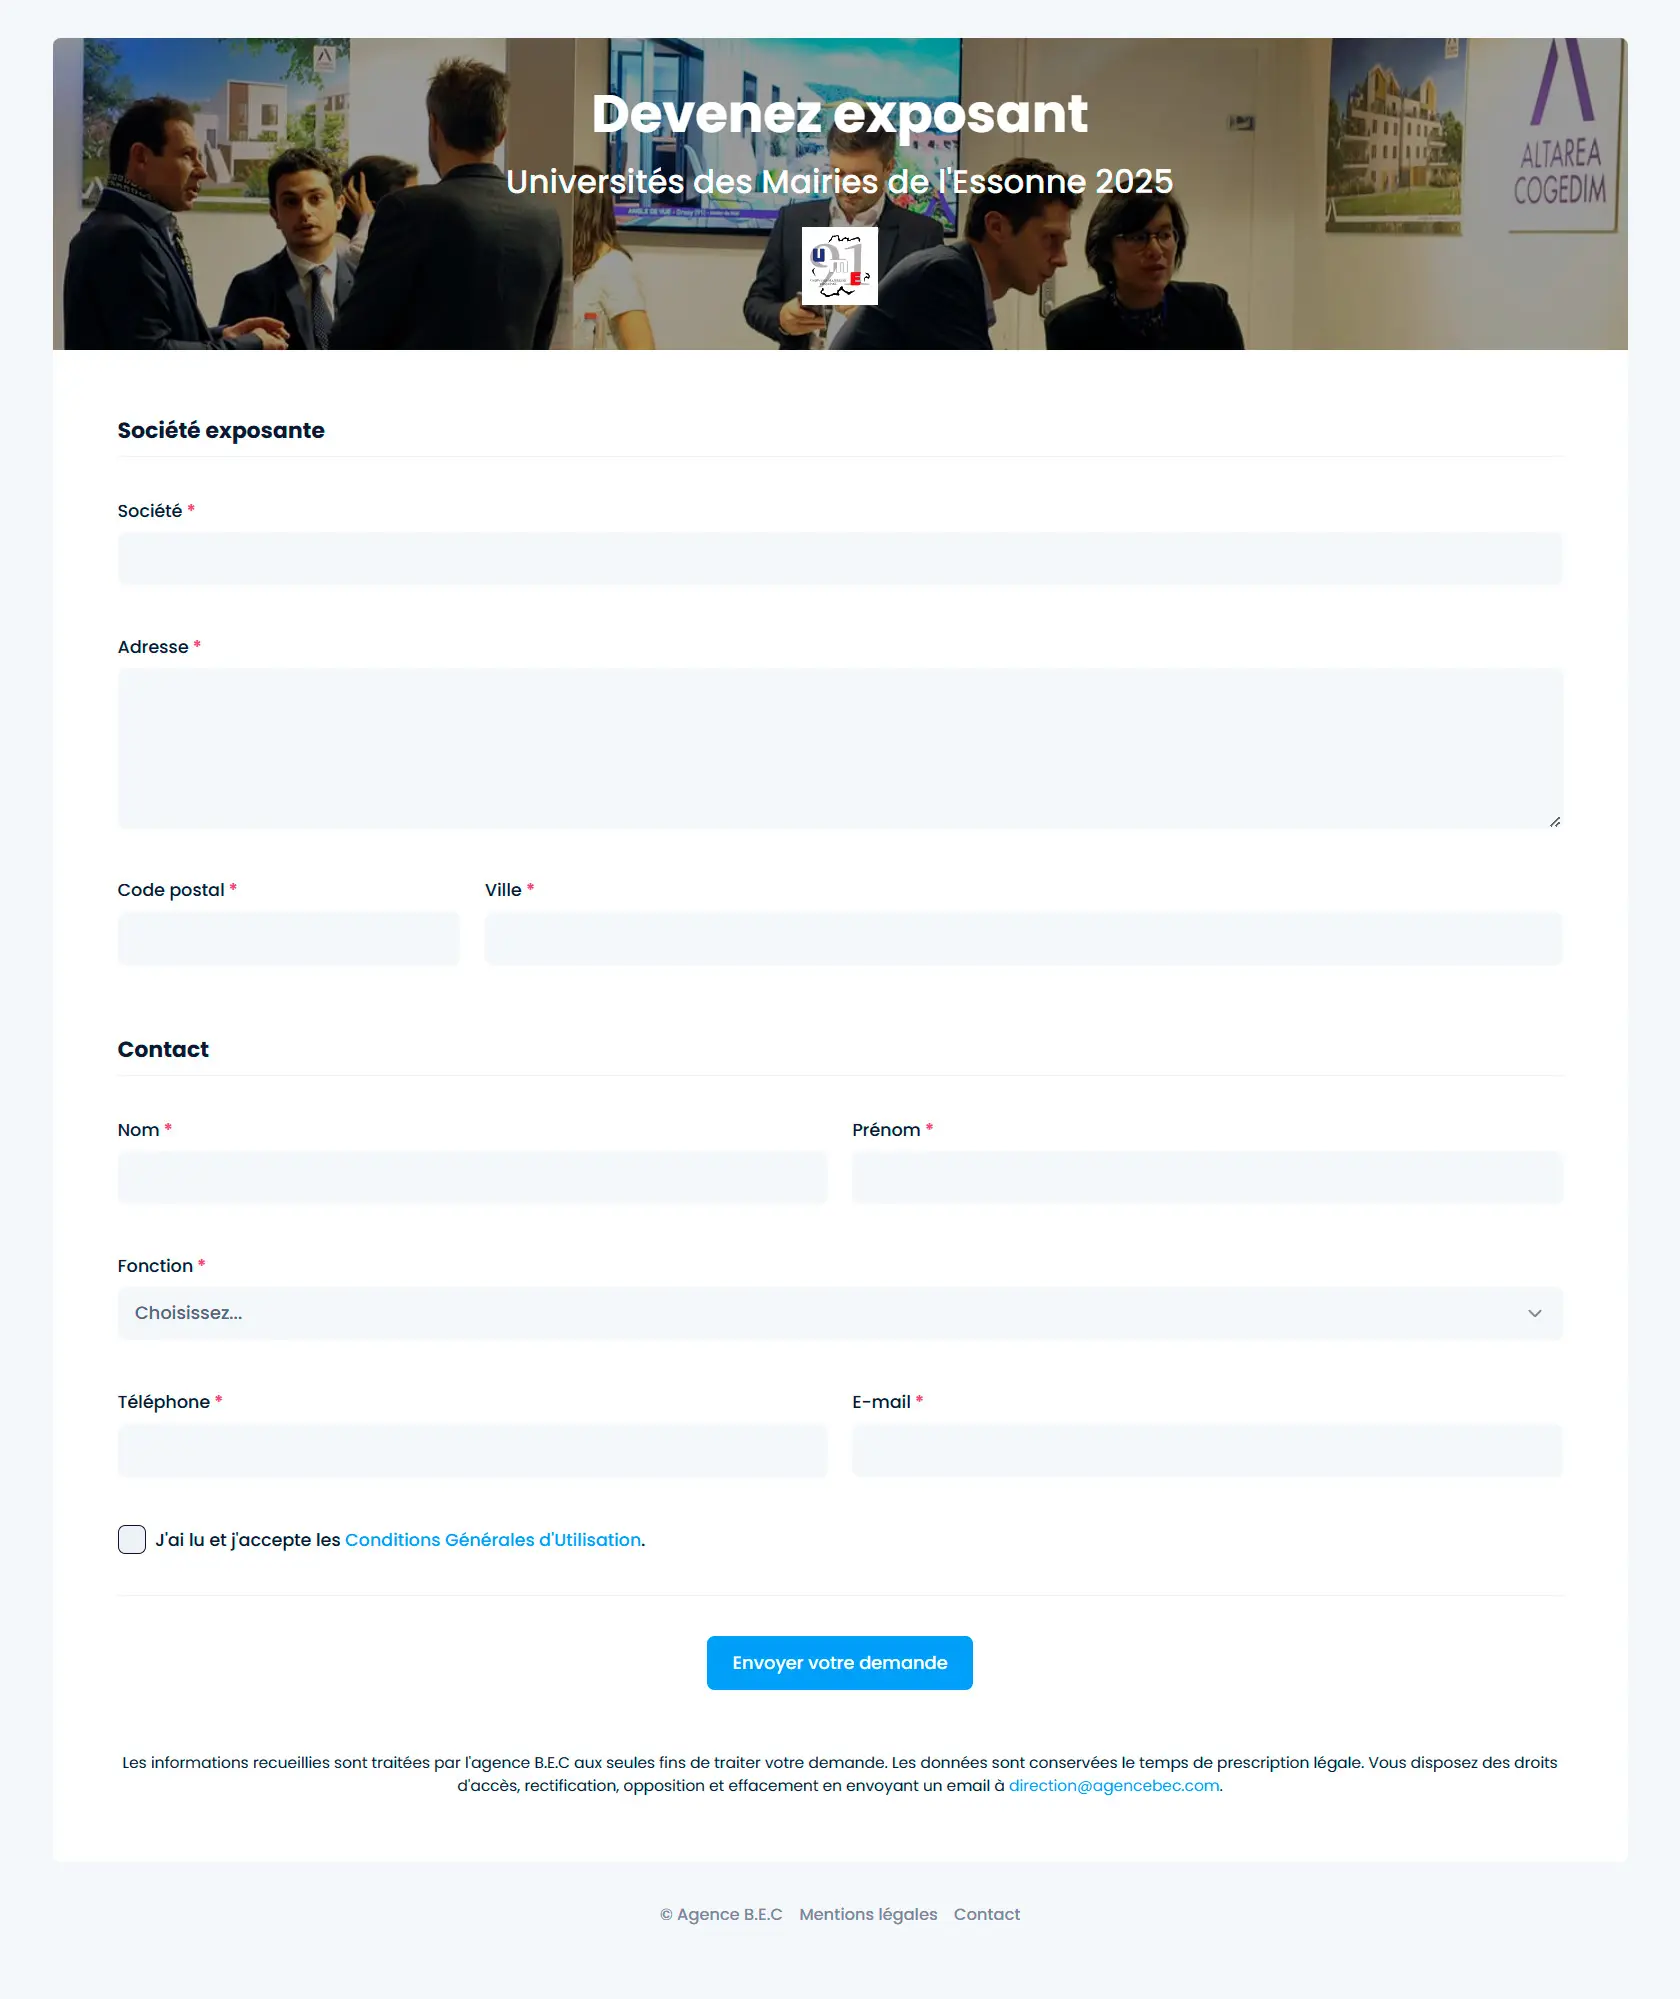
Task: Open Contact link in footer
Action: [x=986, y=1914]
